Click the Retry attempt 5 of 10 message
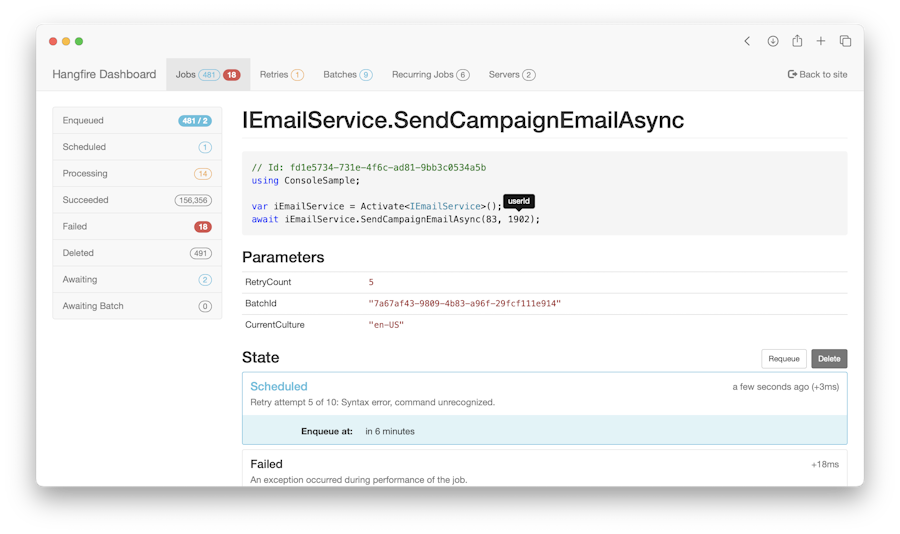Viewport: 900px width, 534px height. pyautogui.click(x=372, y=402)
